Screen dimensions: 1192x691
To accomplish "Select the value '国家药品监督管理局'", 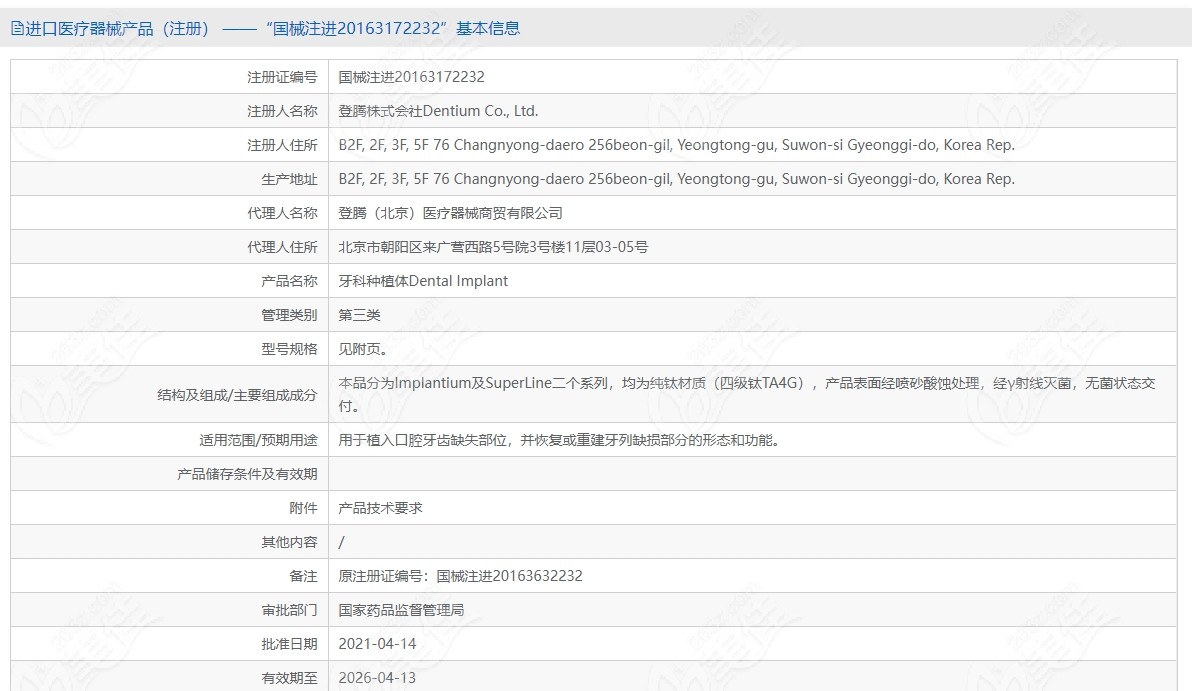I will click(x=401, y=610).
